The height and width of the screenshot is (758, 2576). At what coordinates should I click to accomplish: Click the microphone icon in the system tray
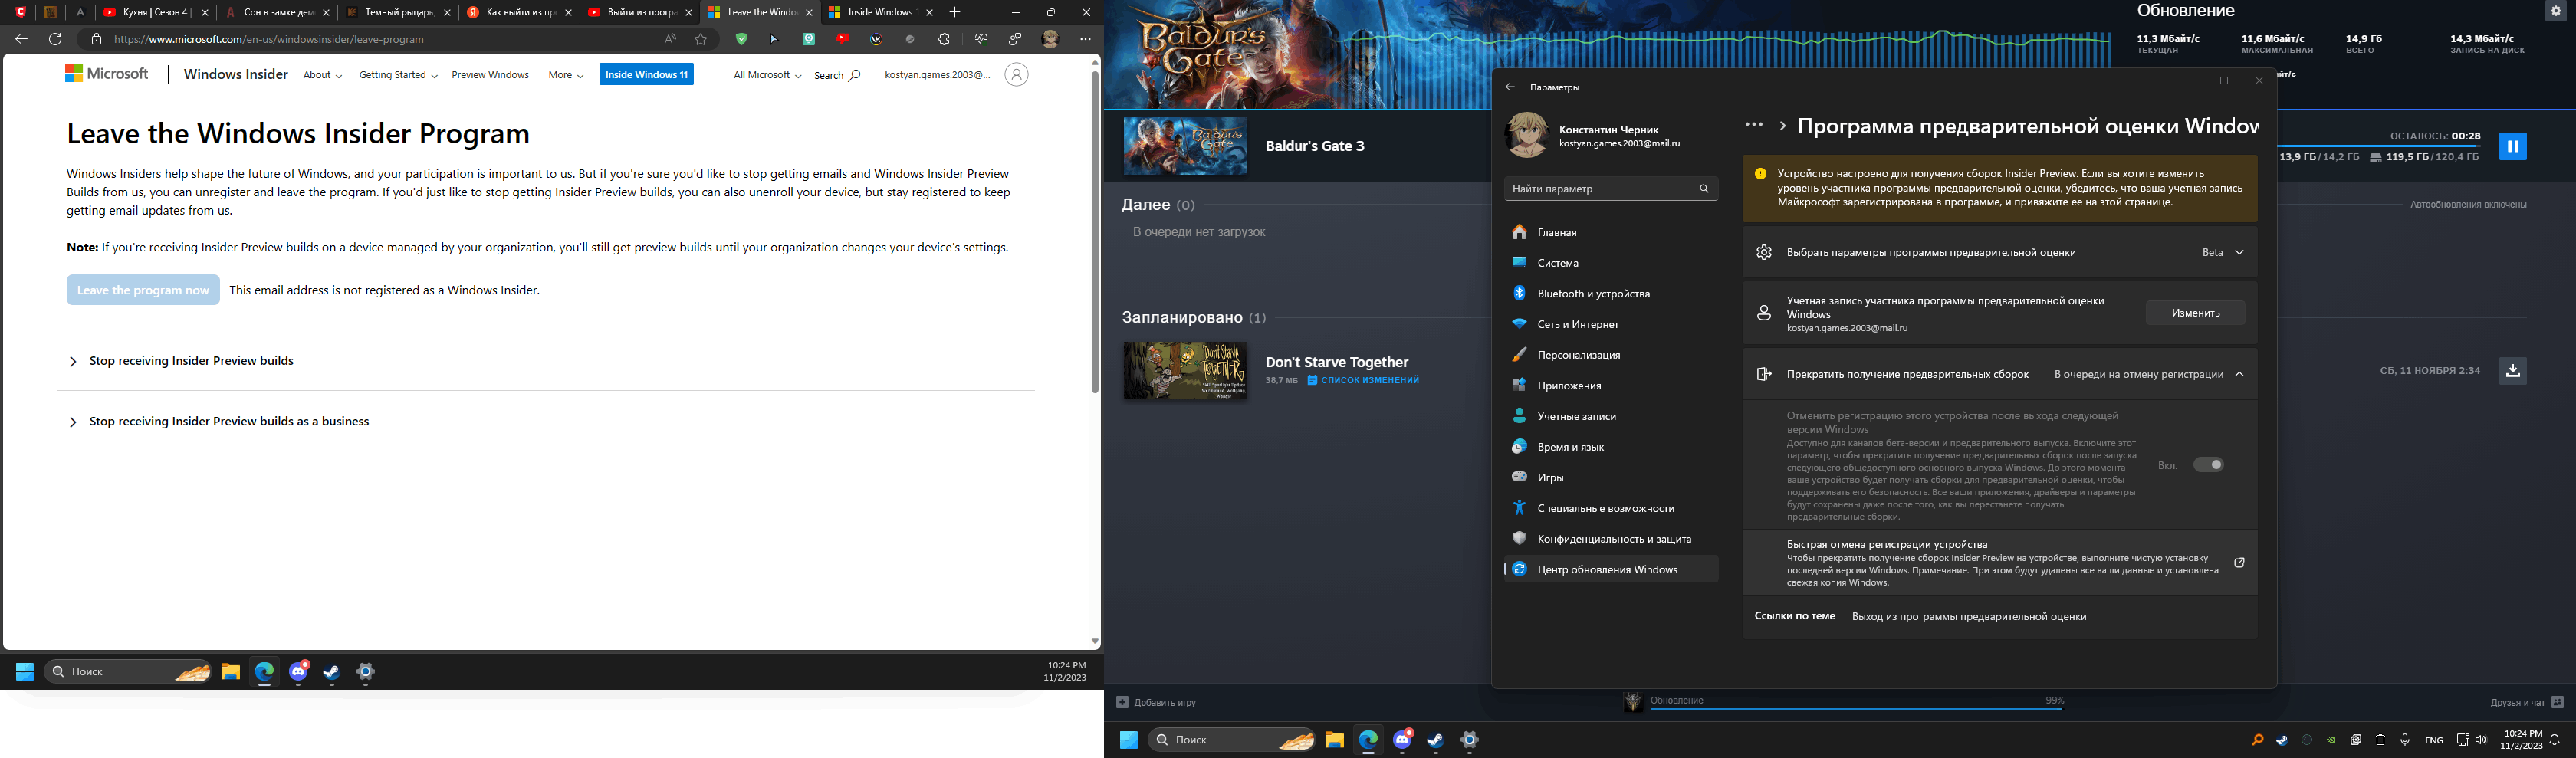click(2405, 740)
